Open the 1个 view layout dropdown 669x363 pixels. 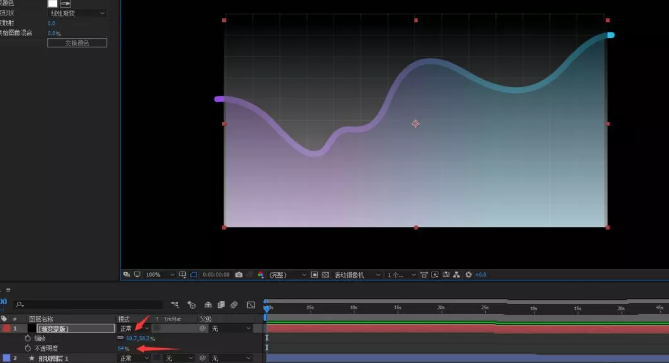pyautogui.click(x=401, y=275)
